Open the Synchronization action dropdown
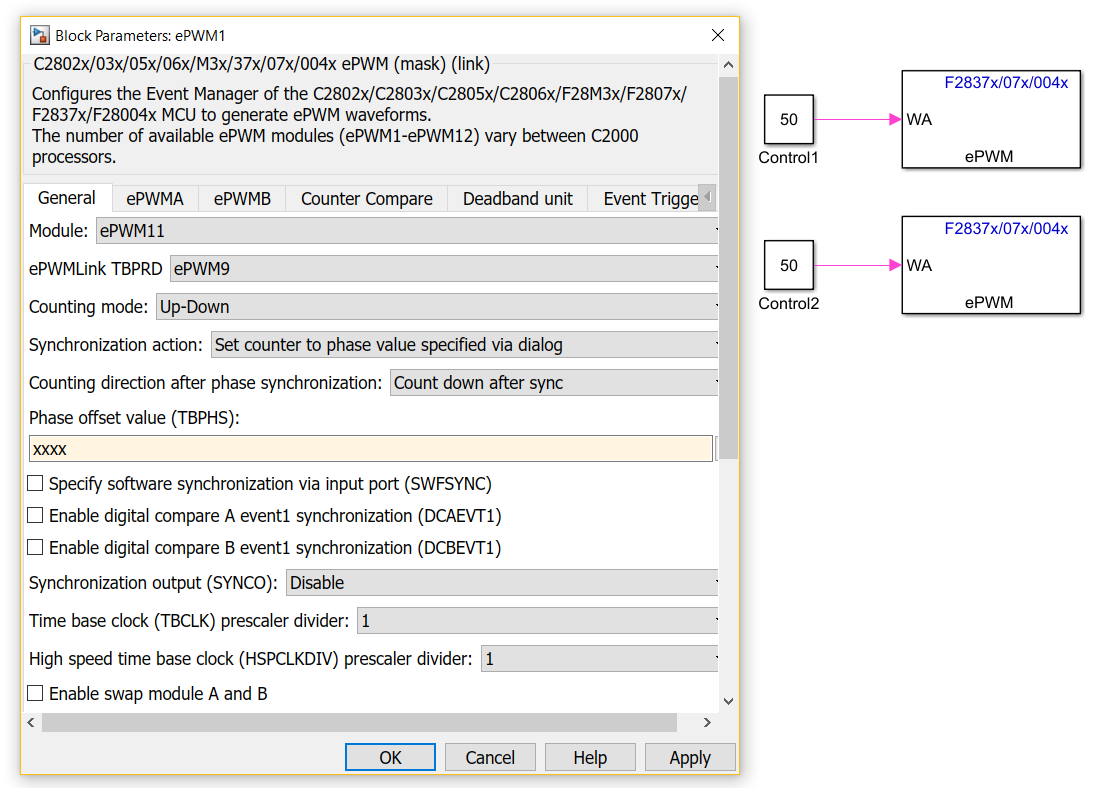Viewport: 1115px width, 788px height. (464, 345)
